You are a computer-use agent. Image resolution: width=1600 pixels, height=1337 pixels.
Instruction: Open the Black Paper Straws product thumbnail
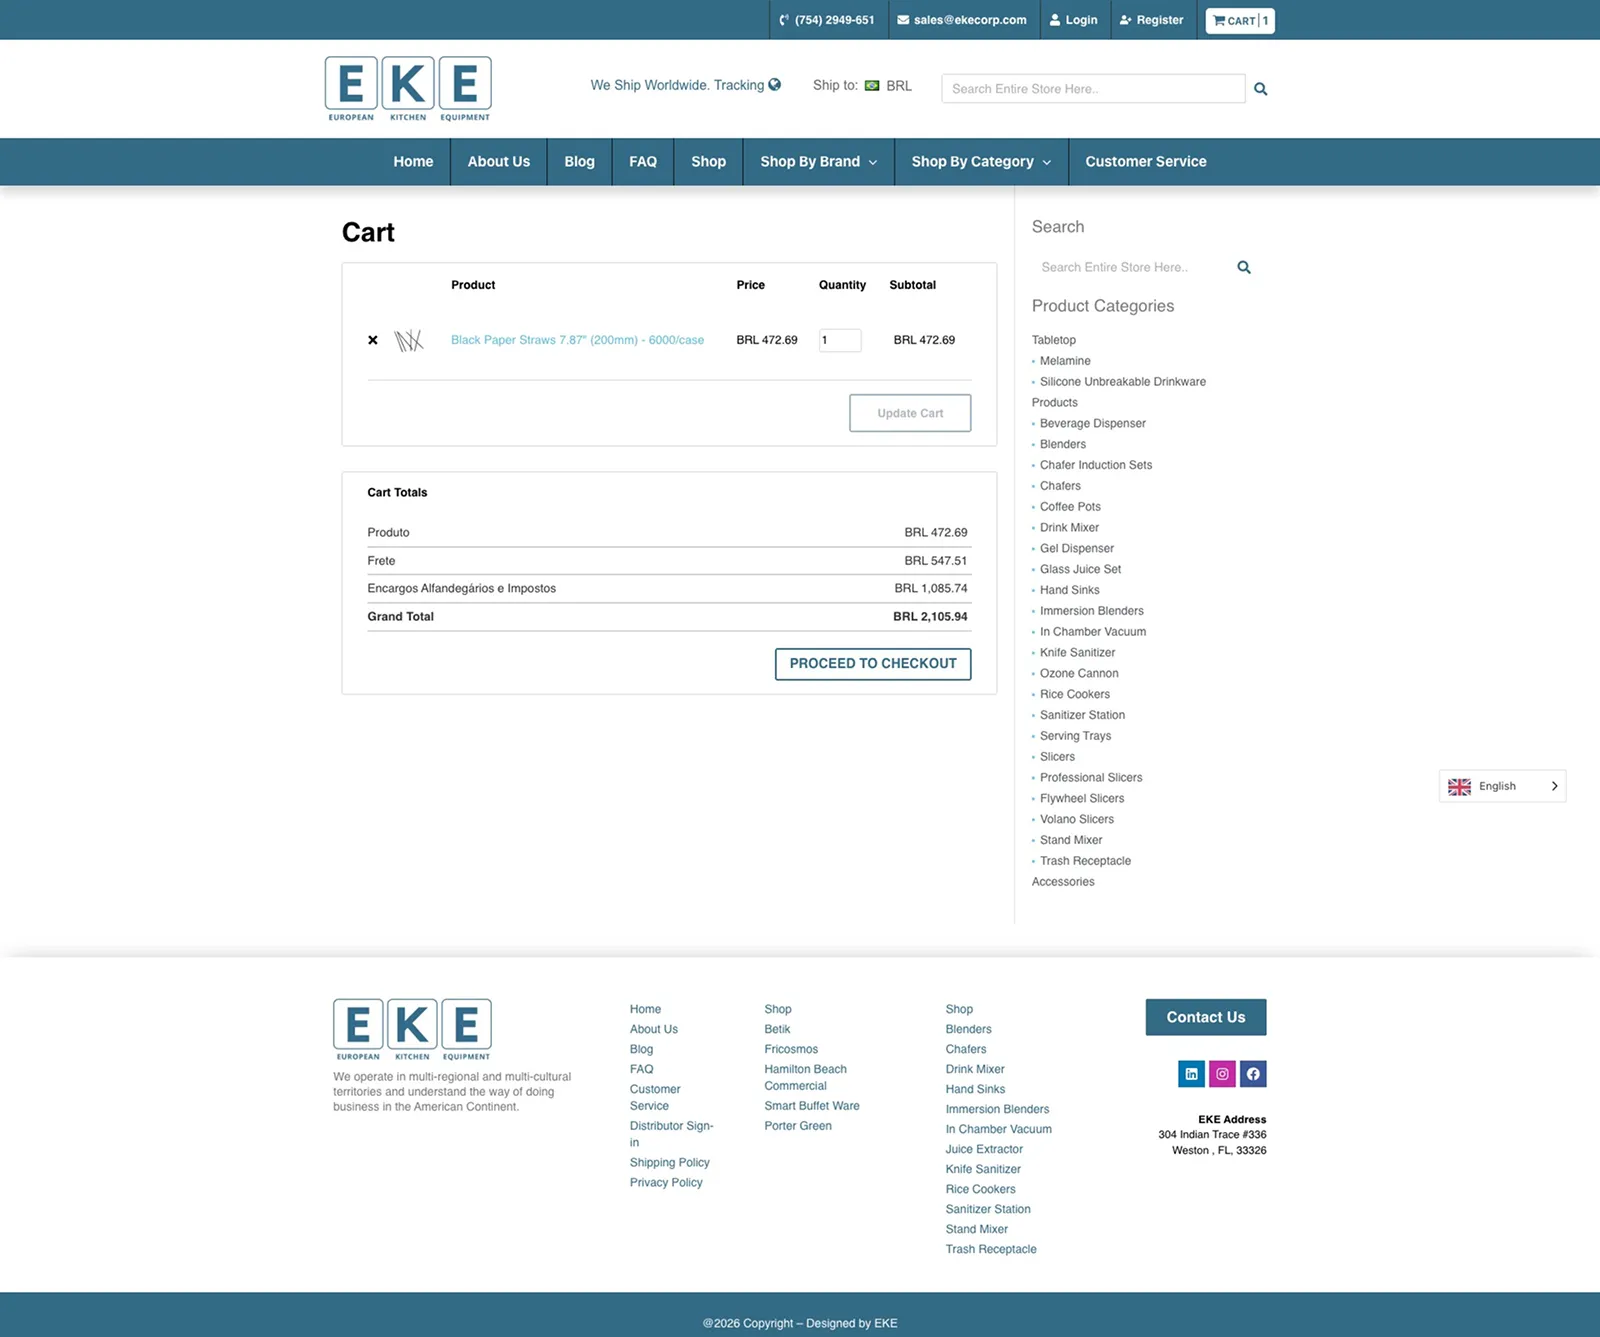tap(409, 341)
